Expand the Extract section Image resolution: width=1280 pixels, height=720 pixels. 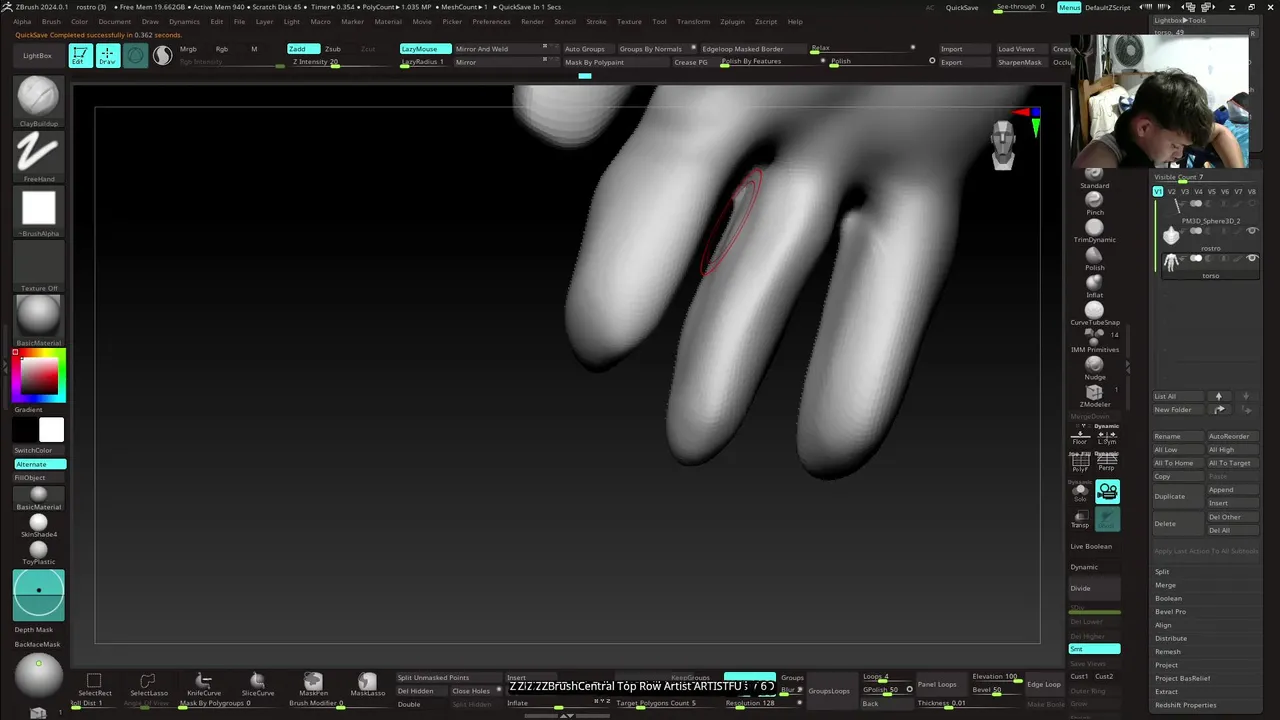point(1166,692)
